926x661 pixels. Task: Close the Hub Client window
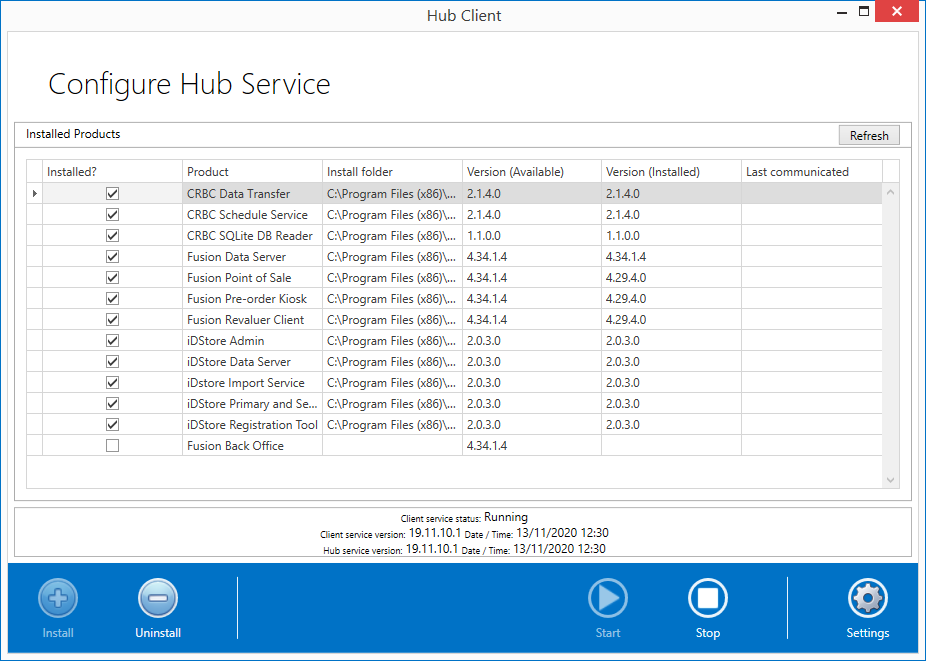coord(896,11)
